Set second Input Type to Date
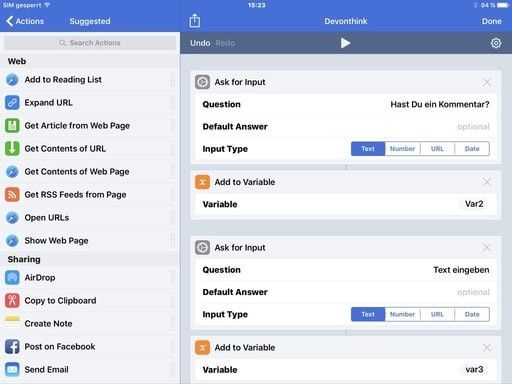Screen dimensions: 512x384 coord(472,314)
